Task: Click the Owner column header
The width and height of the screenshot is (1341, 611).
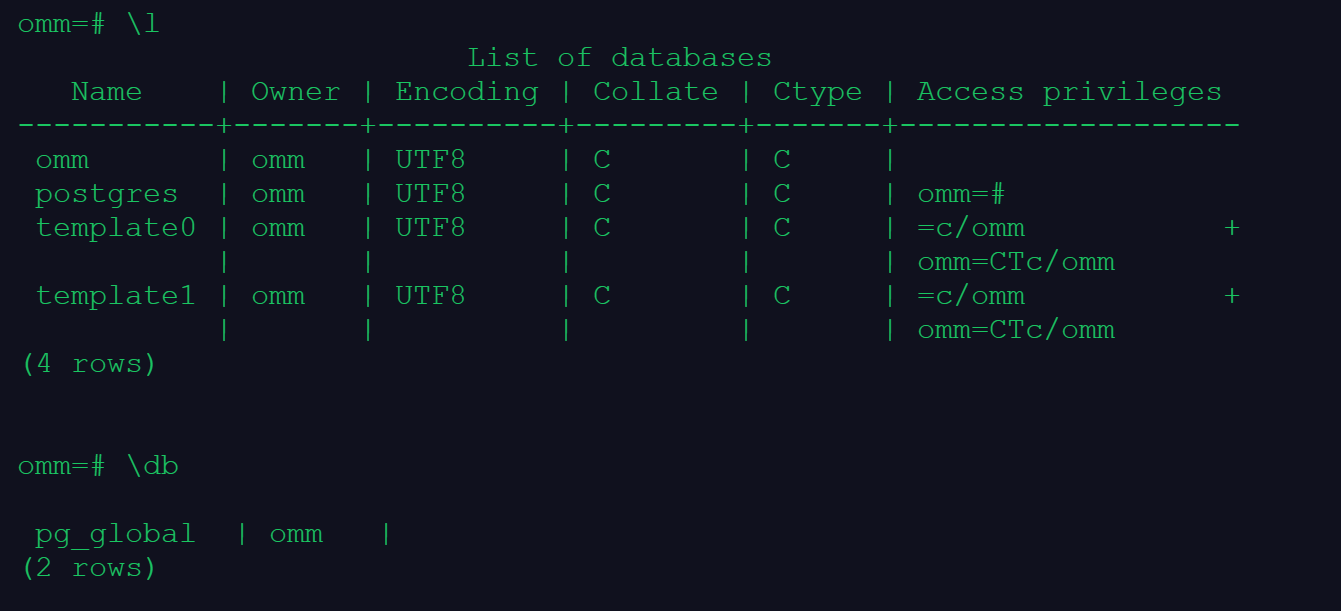Action: coord(295,92)
